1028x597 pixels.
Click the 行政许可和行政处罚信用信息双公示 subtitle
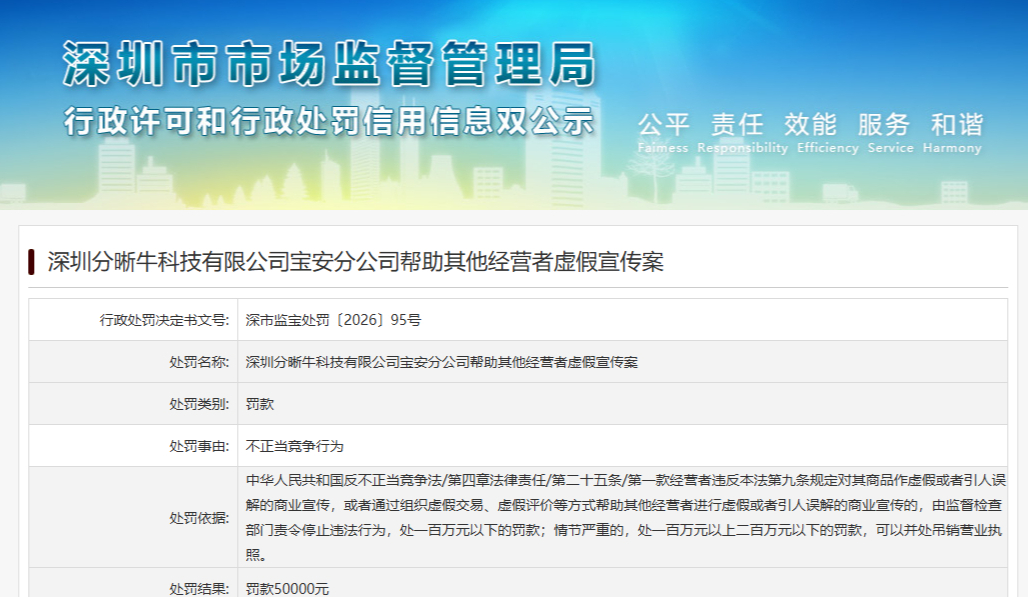pos(329,121)
